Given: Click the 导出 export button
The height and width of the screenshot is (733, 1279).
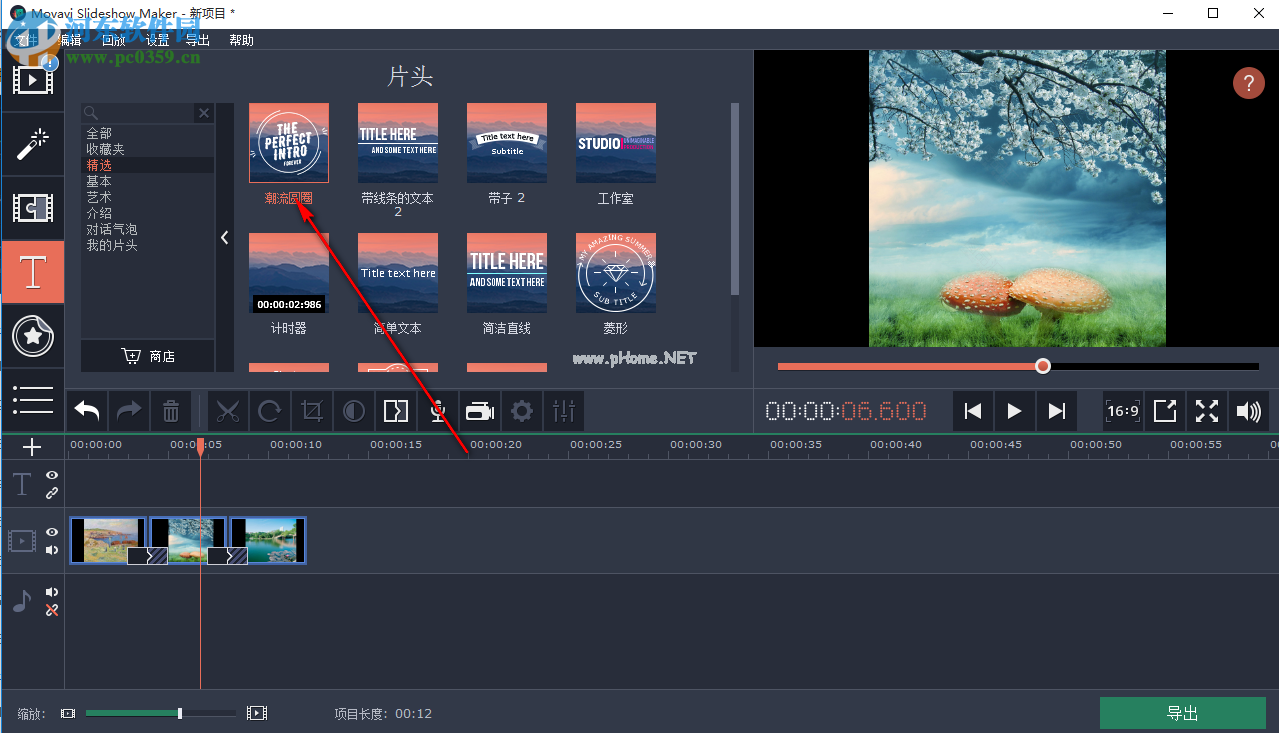Looking at the screenshot, I should 1182,713.
